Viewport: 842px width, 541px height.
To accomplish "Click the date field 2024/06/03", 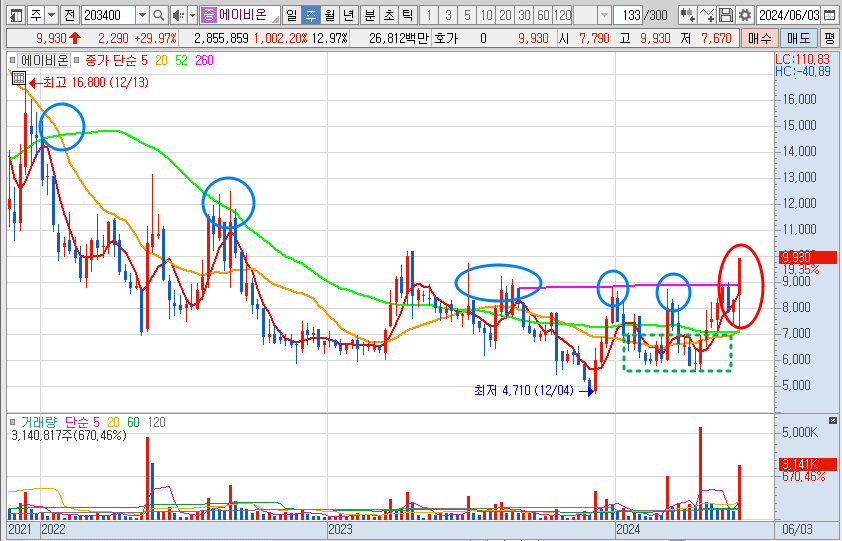I will coord(790,15).
